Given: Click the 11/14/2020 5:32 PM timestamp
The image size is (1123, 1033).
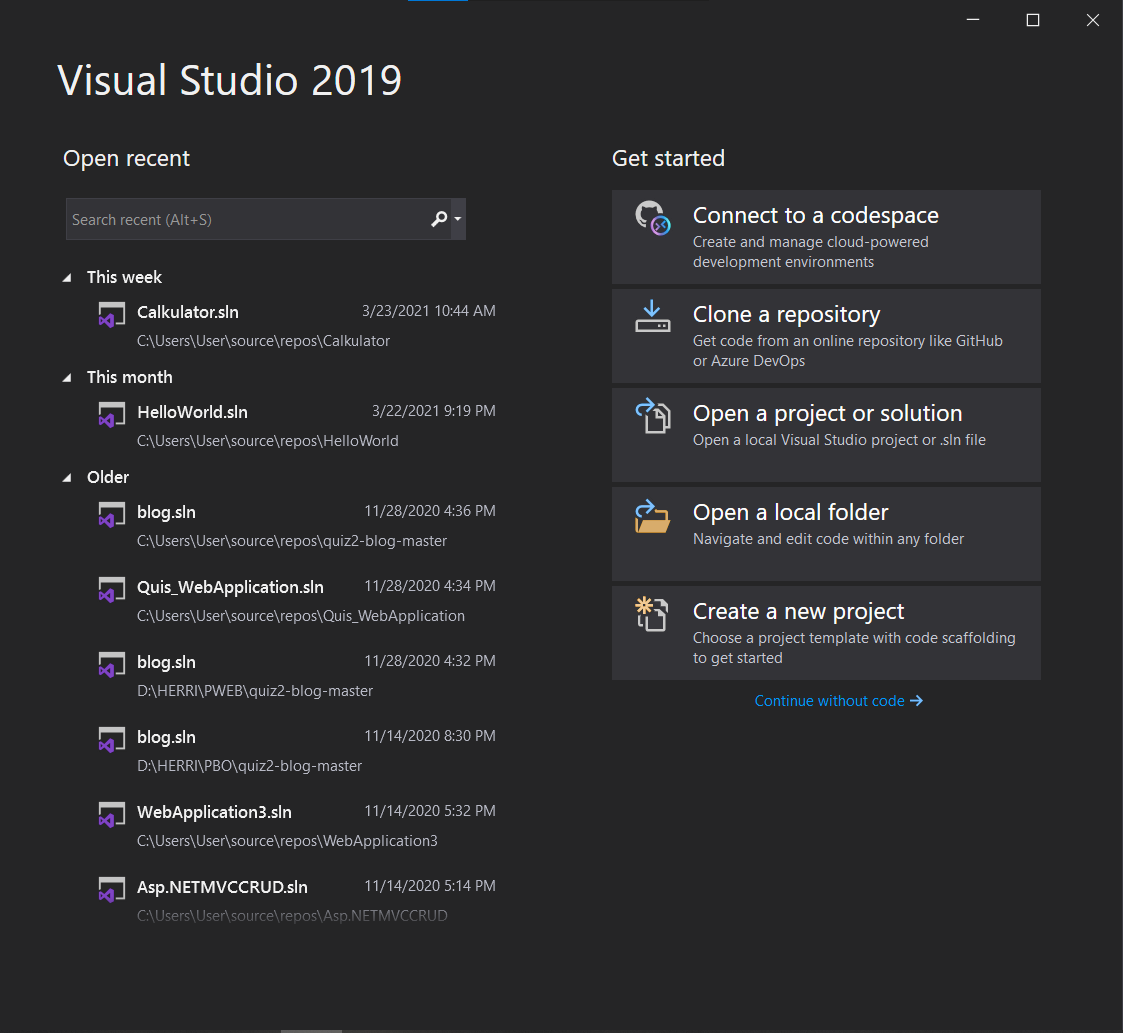Looking at the screenshot, I should [x=430, y=811].
